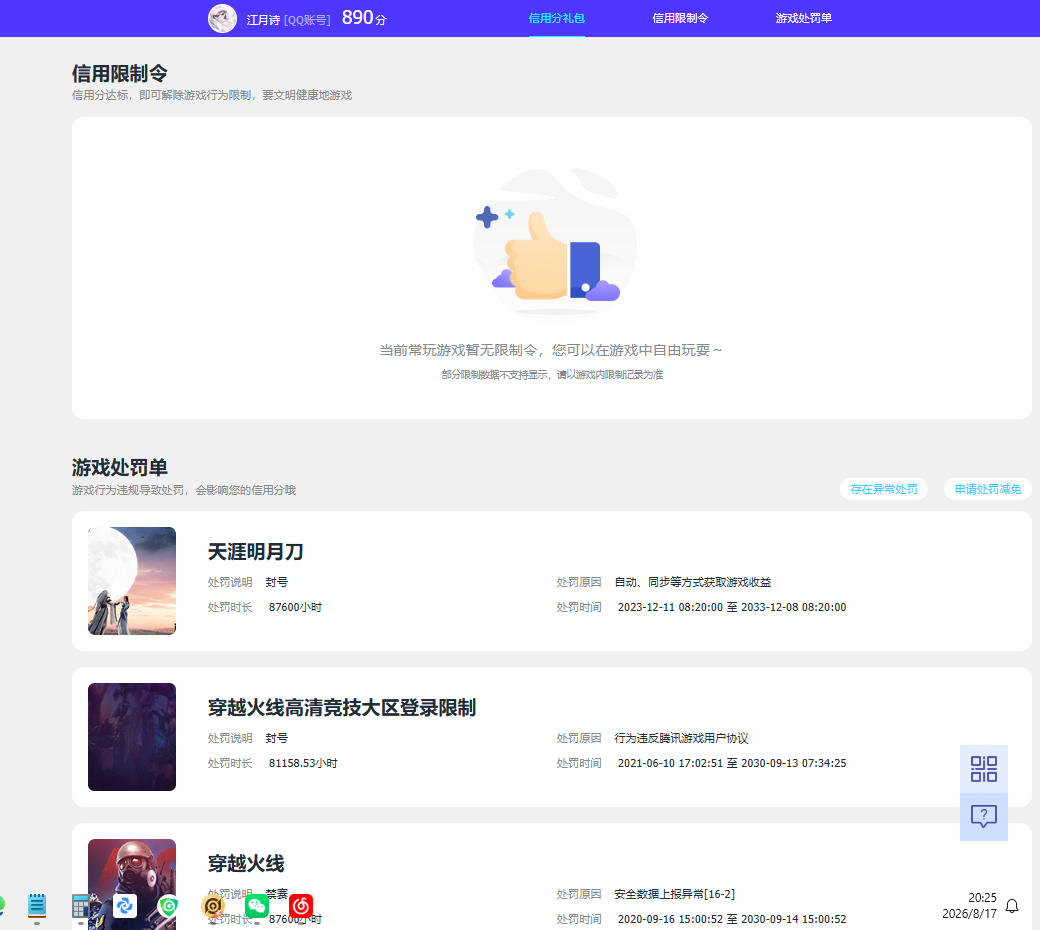Click the 存在异常处罚 button
The image size is (1040, 930).
point(883,489)
